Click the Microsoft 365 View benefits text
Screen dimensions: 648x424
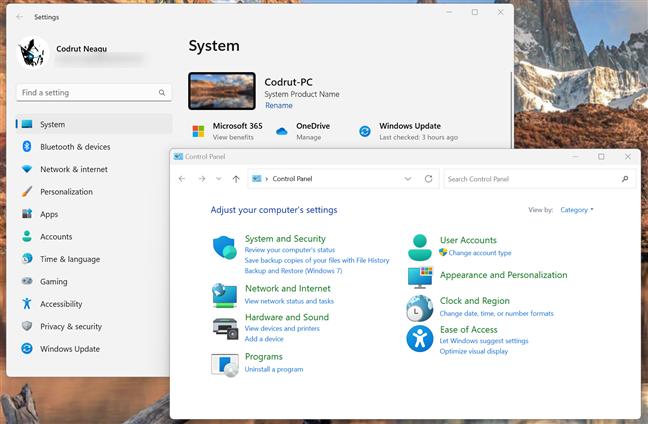233,137
